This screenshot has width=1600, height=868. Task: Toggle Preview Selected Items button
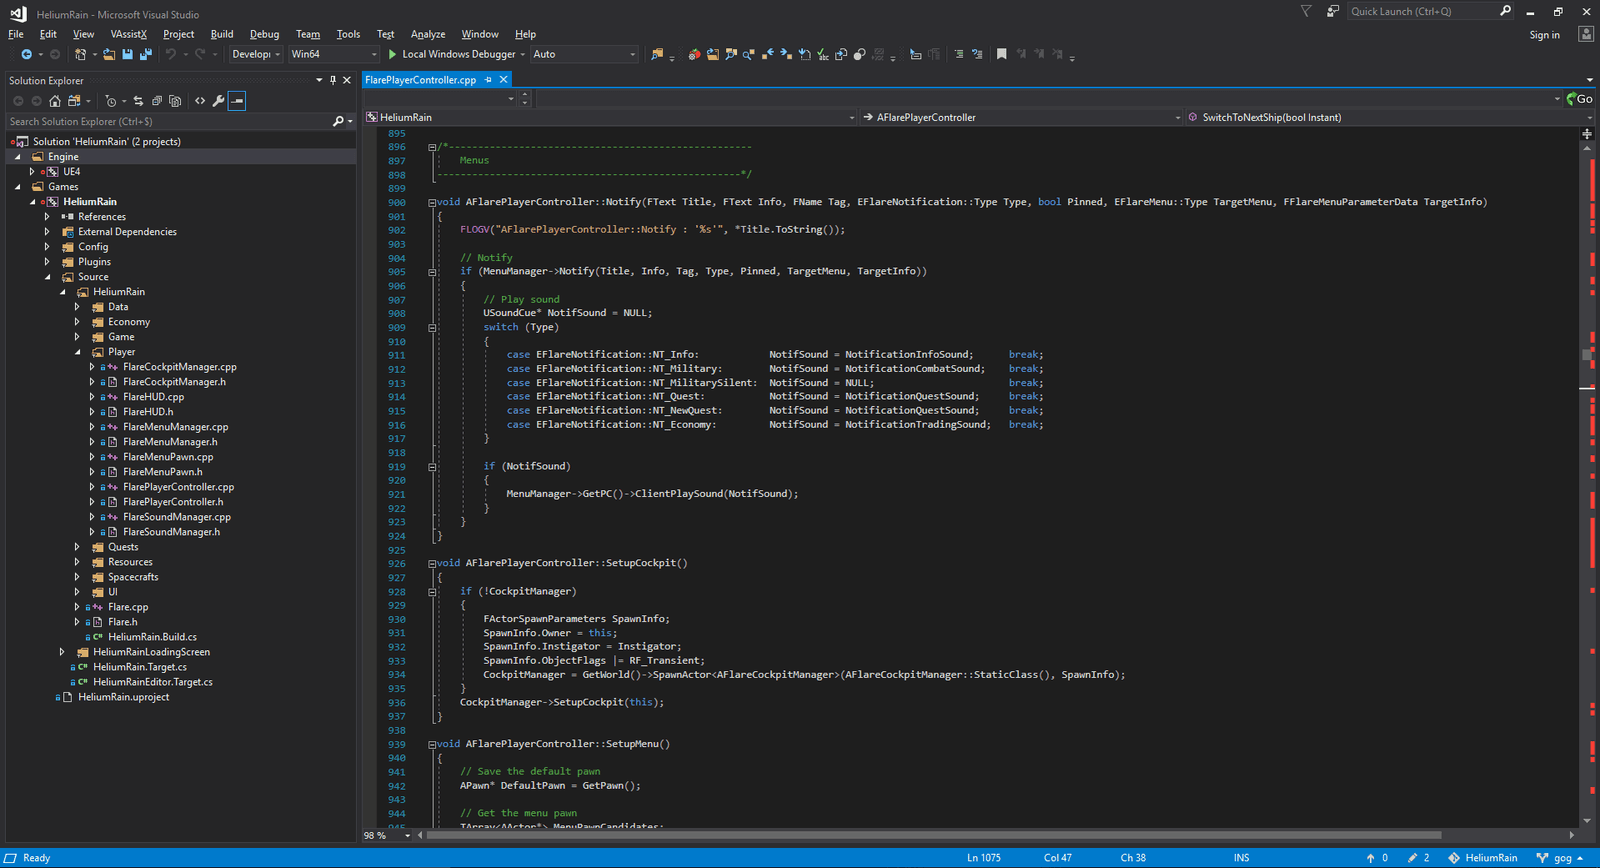pyautogui.click(x=237, y=101)
